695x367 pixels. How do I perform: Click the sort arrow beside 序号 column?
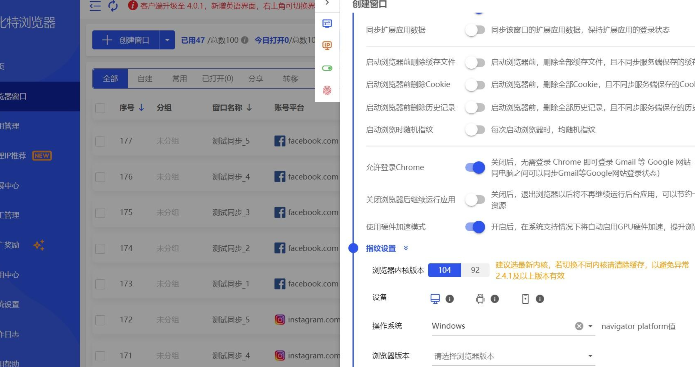141,107
